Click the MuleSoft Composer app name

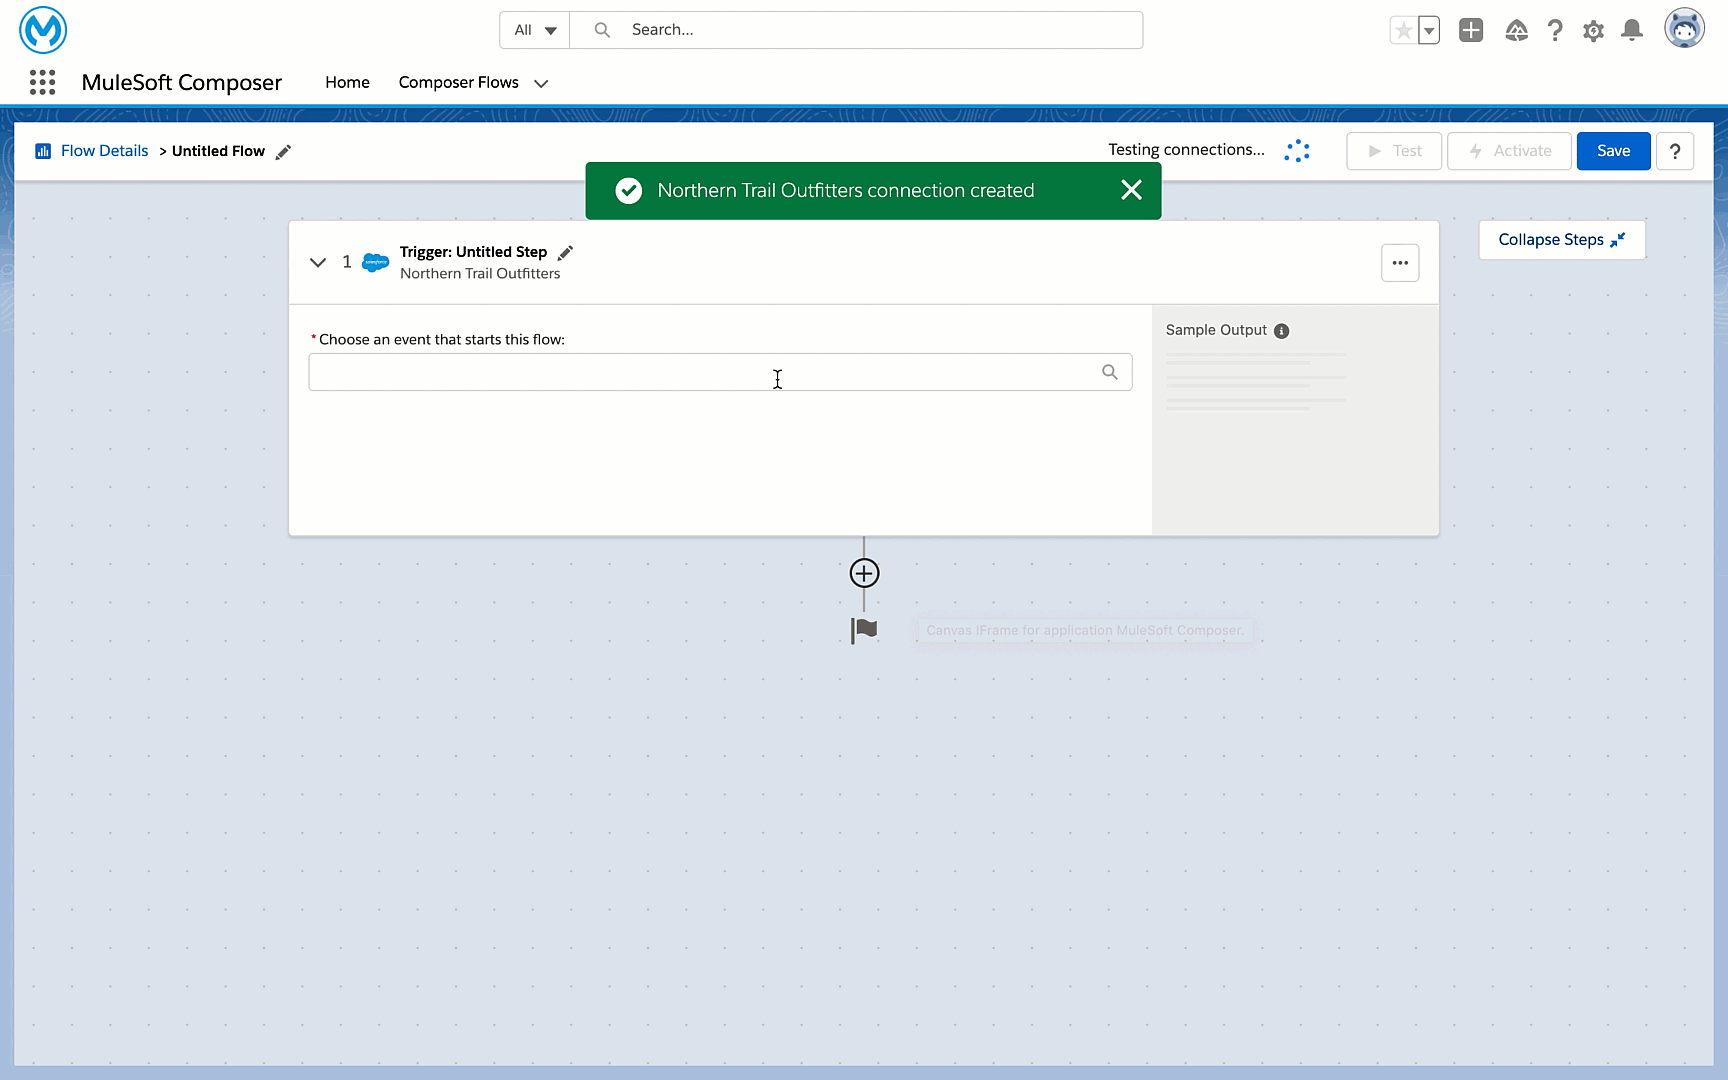pos(182,82)
